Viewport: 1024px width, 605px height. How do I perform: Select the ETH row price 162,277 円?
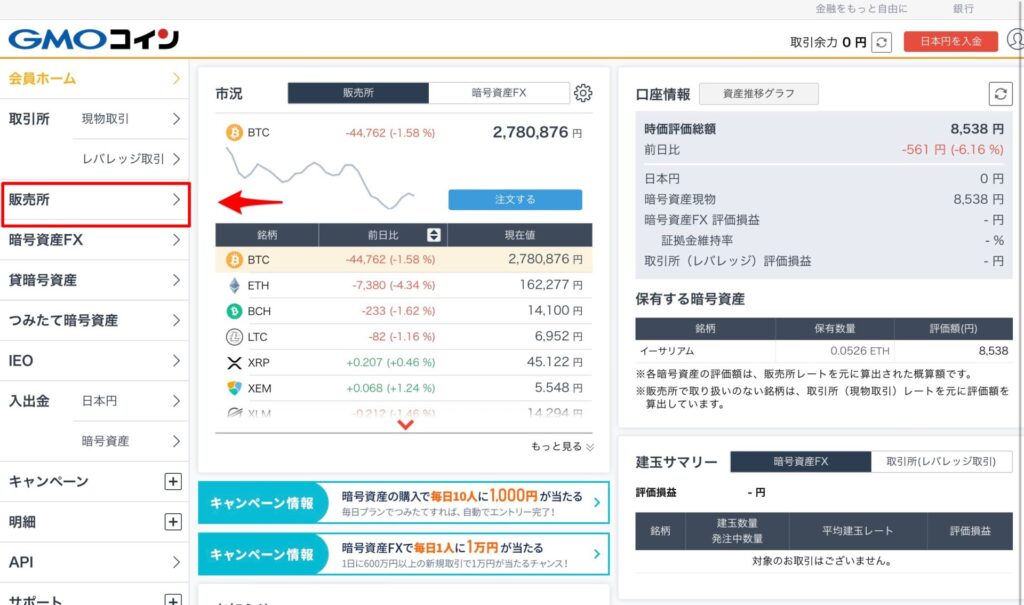(551, 285)
